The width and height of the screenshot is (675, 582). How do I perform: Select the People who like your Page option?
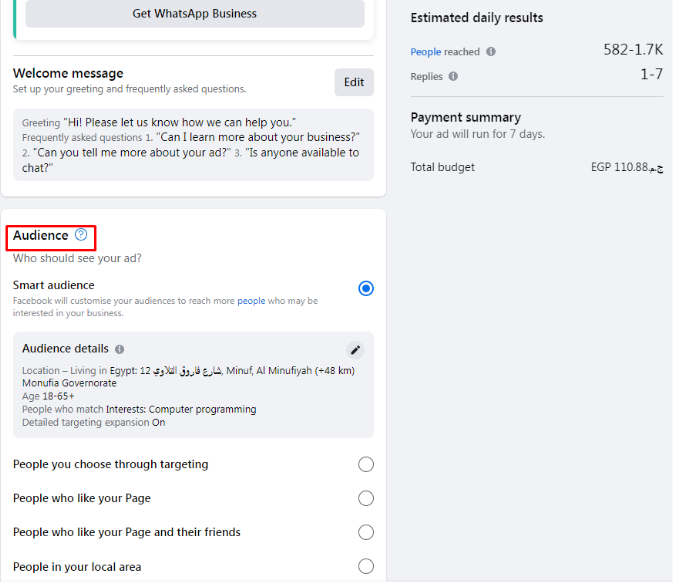pyautogui.click(x=366, y=498)
